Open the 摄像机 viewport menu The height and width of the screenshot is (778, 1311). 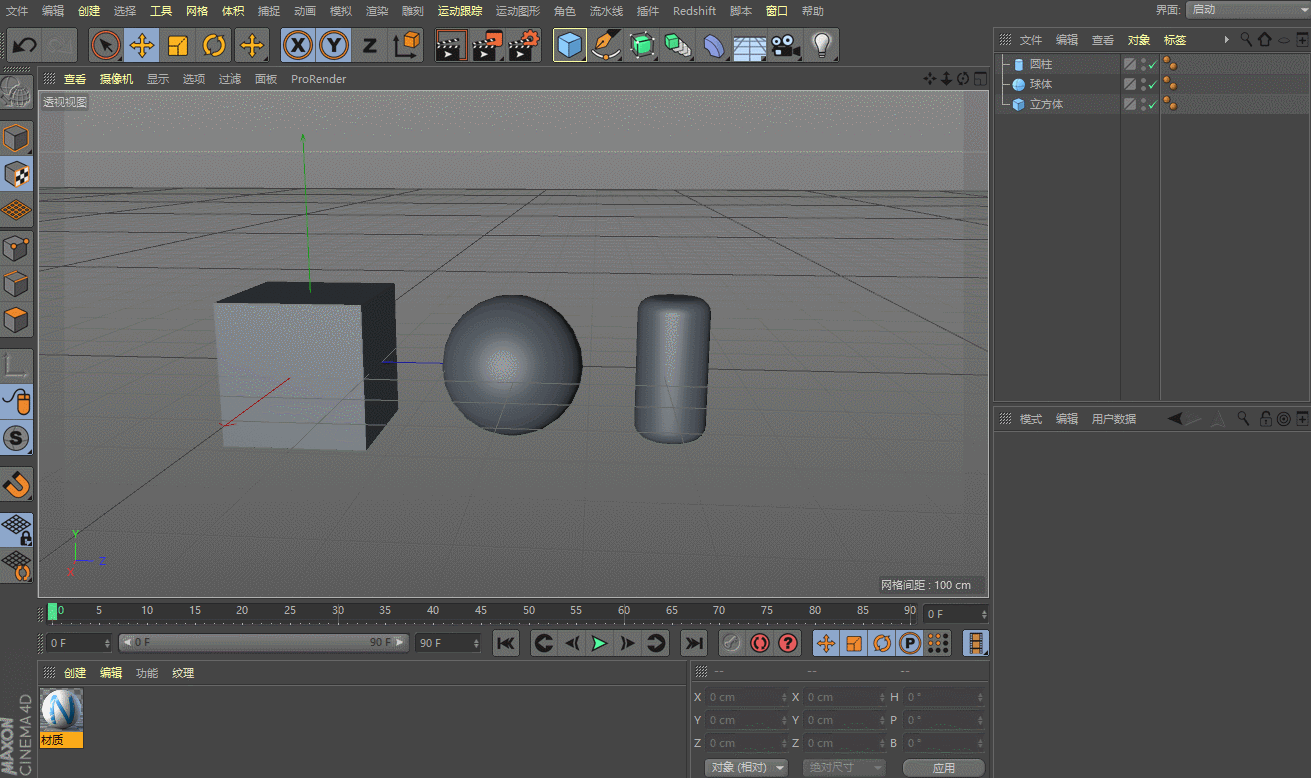point(116,79)
